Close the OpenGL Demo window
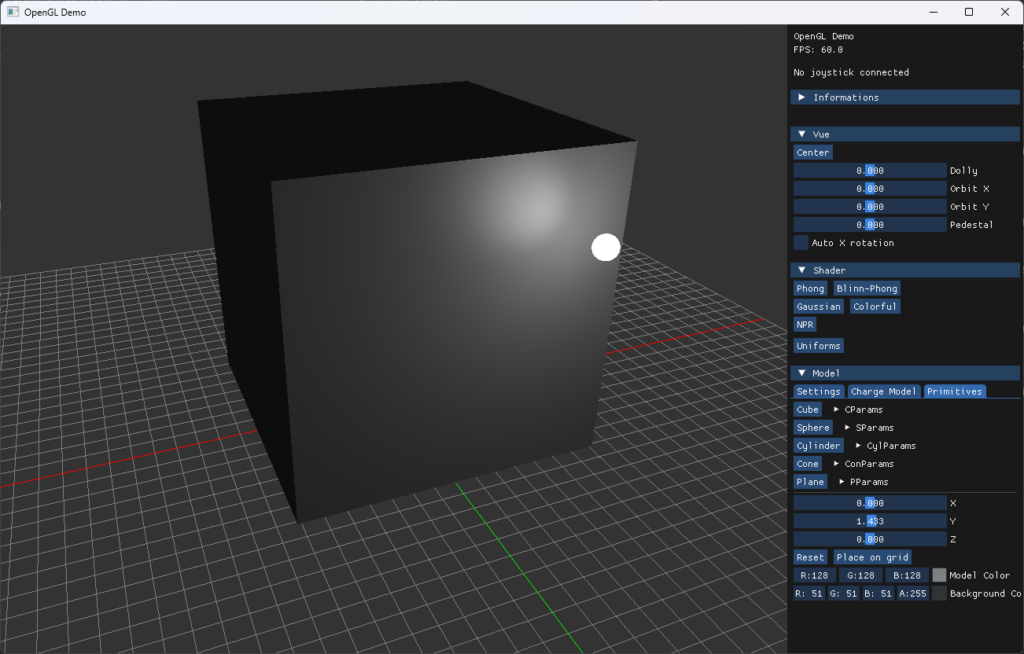Viewport: 1024px width, 654px height. [x=1005, y=12]
